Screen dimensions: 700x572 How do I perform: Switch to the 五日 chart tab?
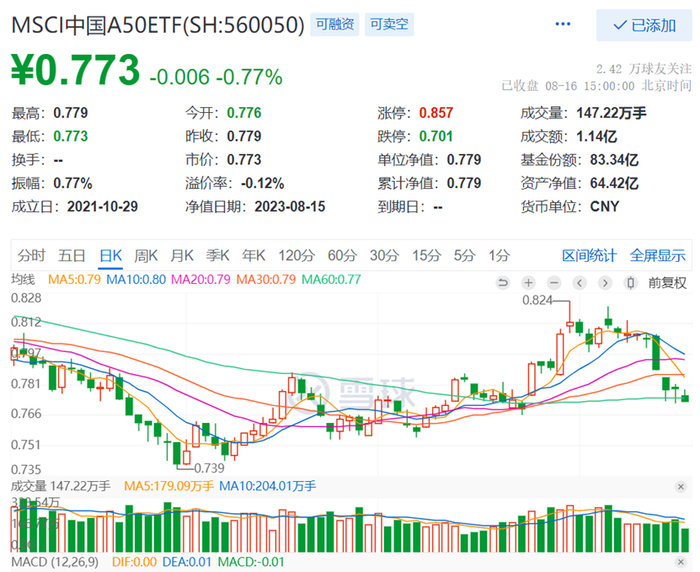coord(71,255)
